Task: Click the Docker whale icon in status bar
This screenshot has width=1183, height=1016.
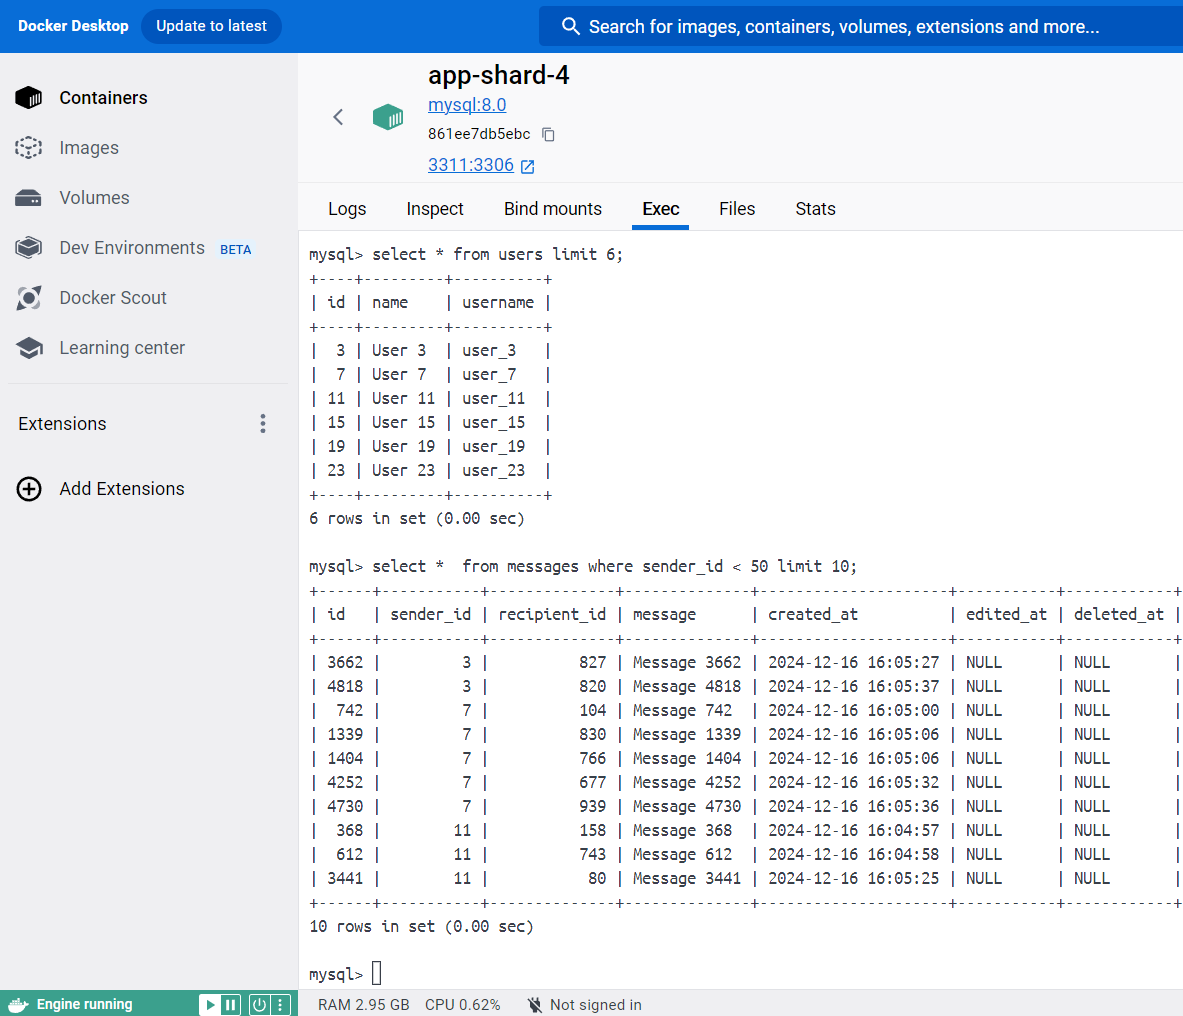Action: 18,1005
